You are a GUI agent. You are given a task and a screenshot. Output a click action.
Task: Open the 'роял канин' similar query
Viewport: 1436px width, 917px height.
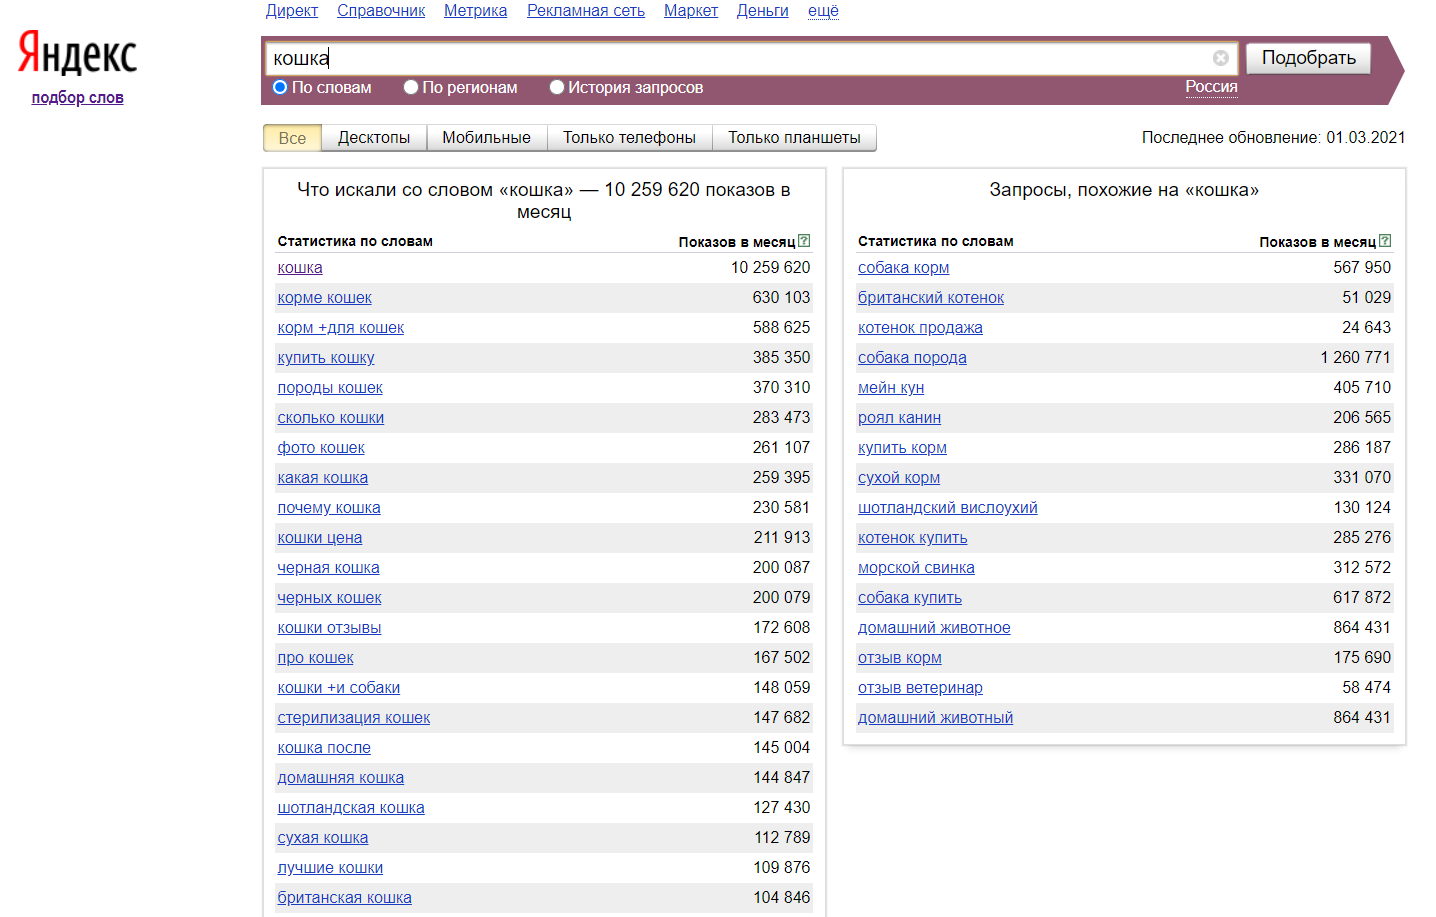(x=899, y=418)
